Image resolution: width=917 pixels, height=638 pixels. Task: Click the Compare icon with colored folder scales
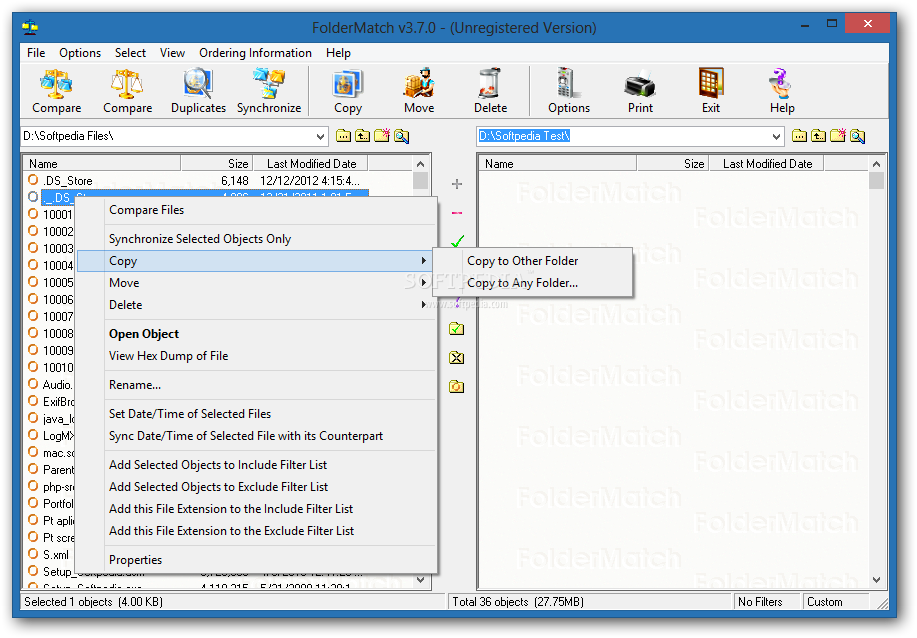pos(56,91)
